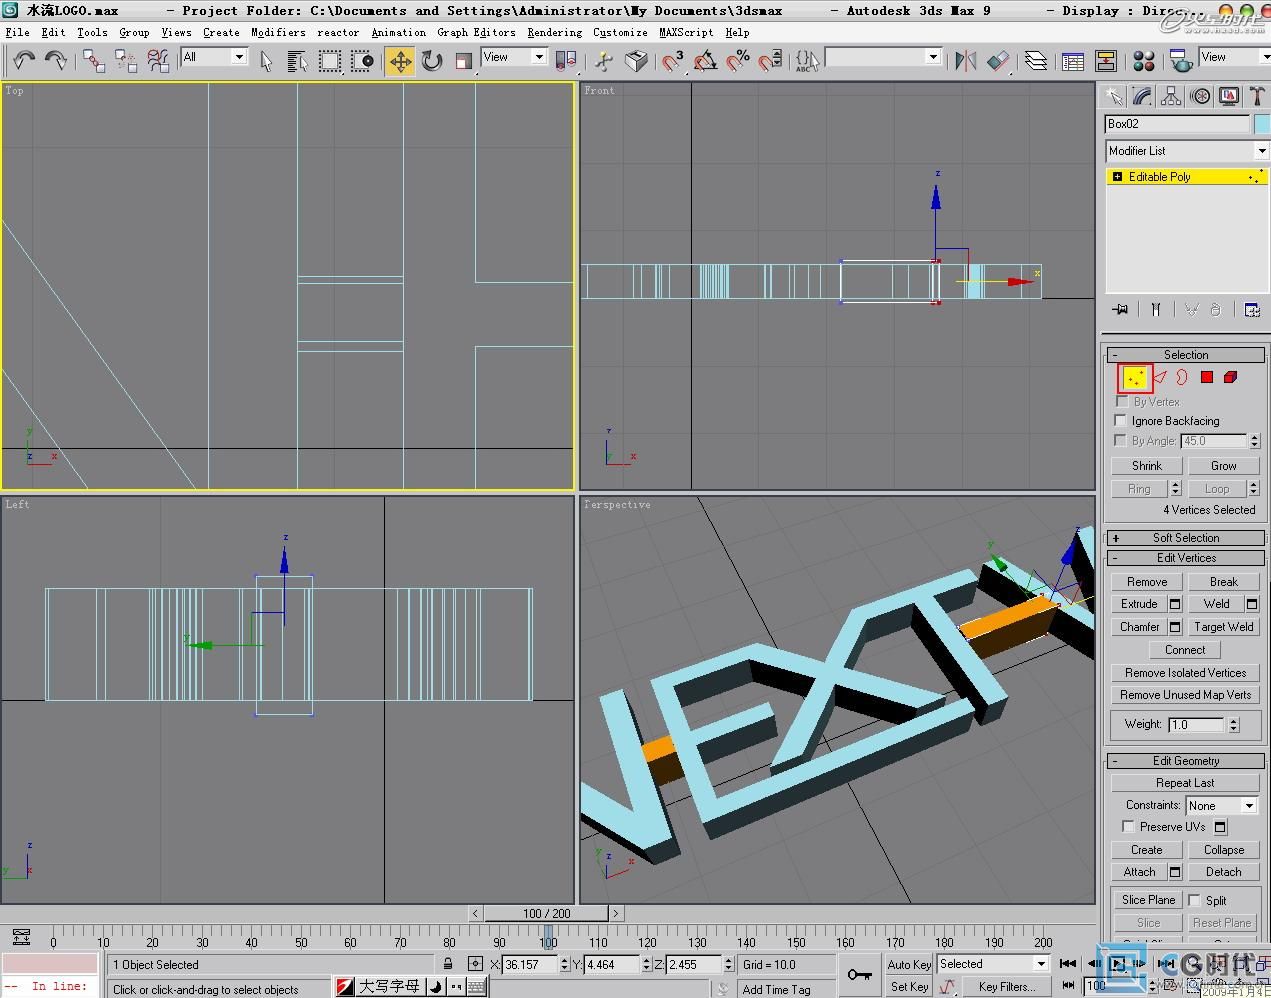Open the View reference coordinate dropdown

[514, 57]
